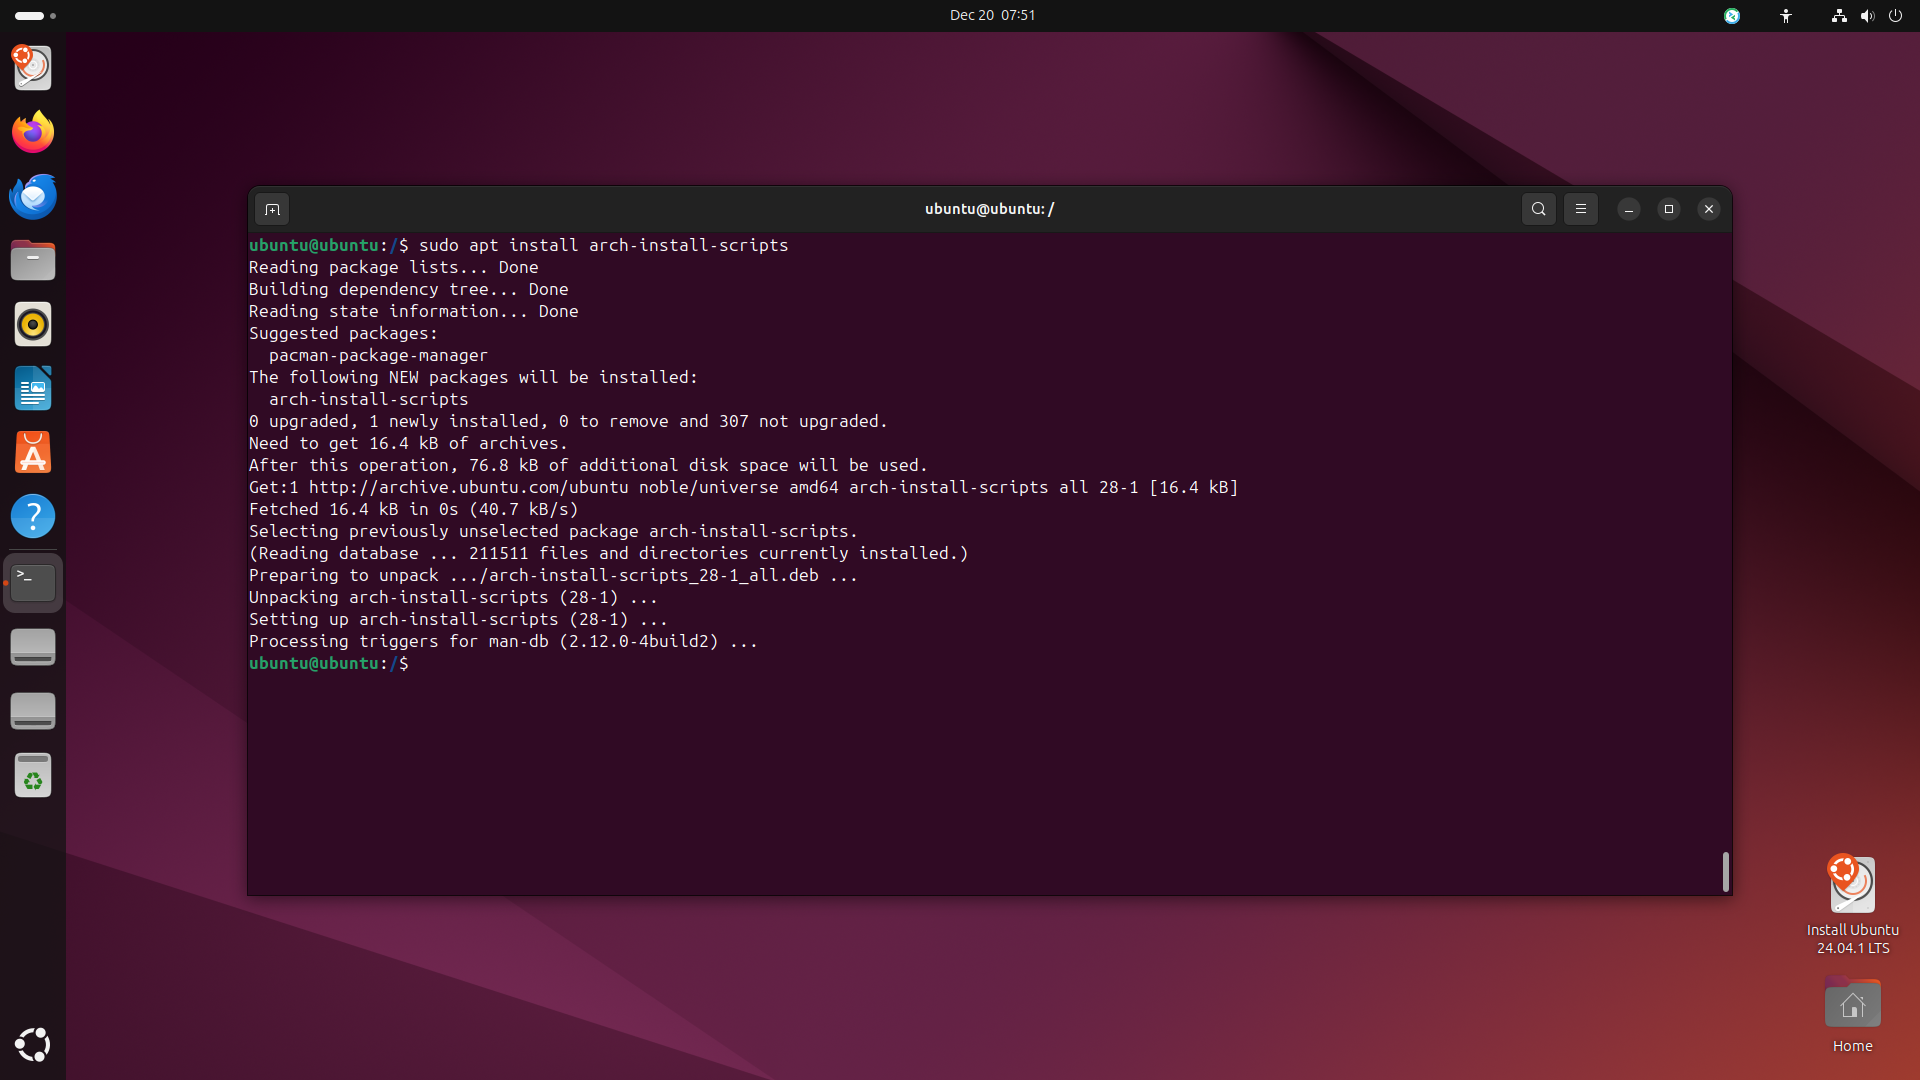Screen dimensions: 1920x1080
Task: Maximize the terminal window
Action: pyautogui.click(x=1668, y=209)
